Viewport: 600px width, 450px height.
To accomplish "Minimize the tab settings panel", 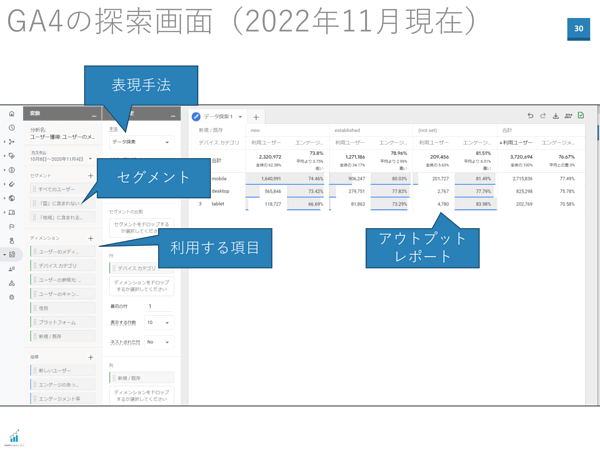I will pos(173,115).
